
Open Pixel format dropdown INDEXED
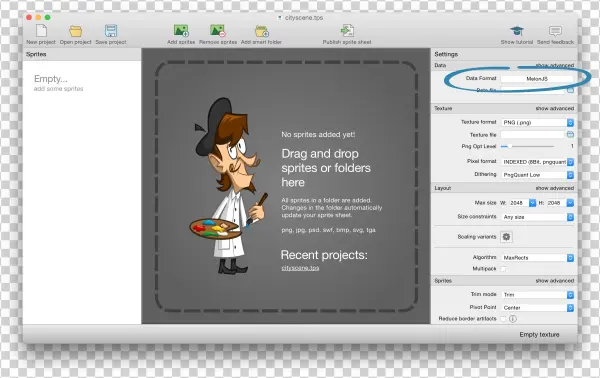[538, 162]
